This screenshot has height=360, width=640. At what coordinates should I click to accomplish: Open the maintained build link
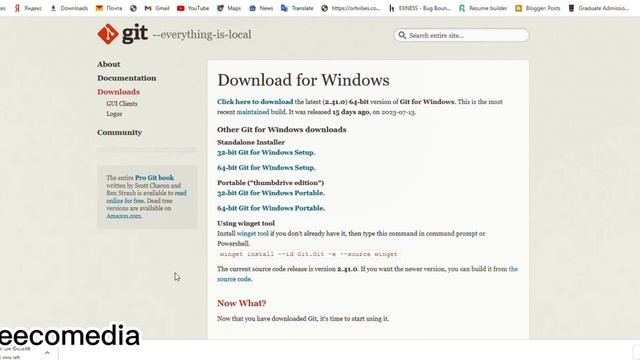261,112
